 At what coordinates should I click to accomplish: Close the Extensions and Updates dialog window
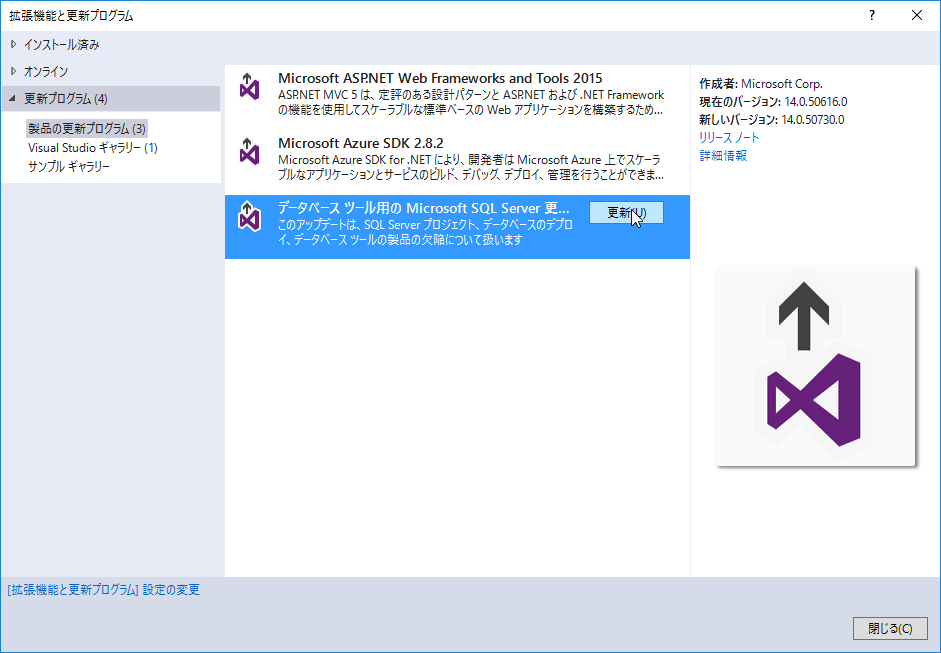[x=917, y=16]
